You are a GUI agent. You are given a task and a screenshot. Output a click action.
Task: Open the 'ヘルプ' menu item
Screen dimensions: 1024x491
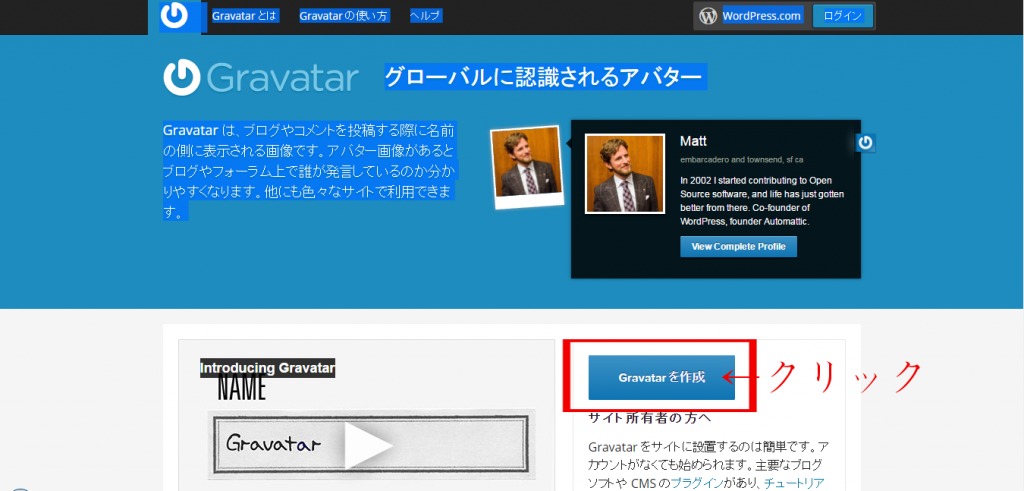425,16
